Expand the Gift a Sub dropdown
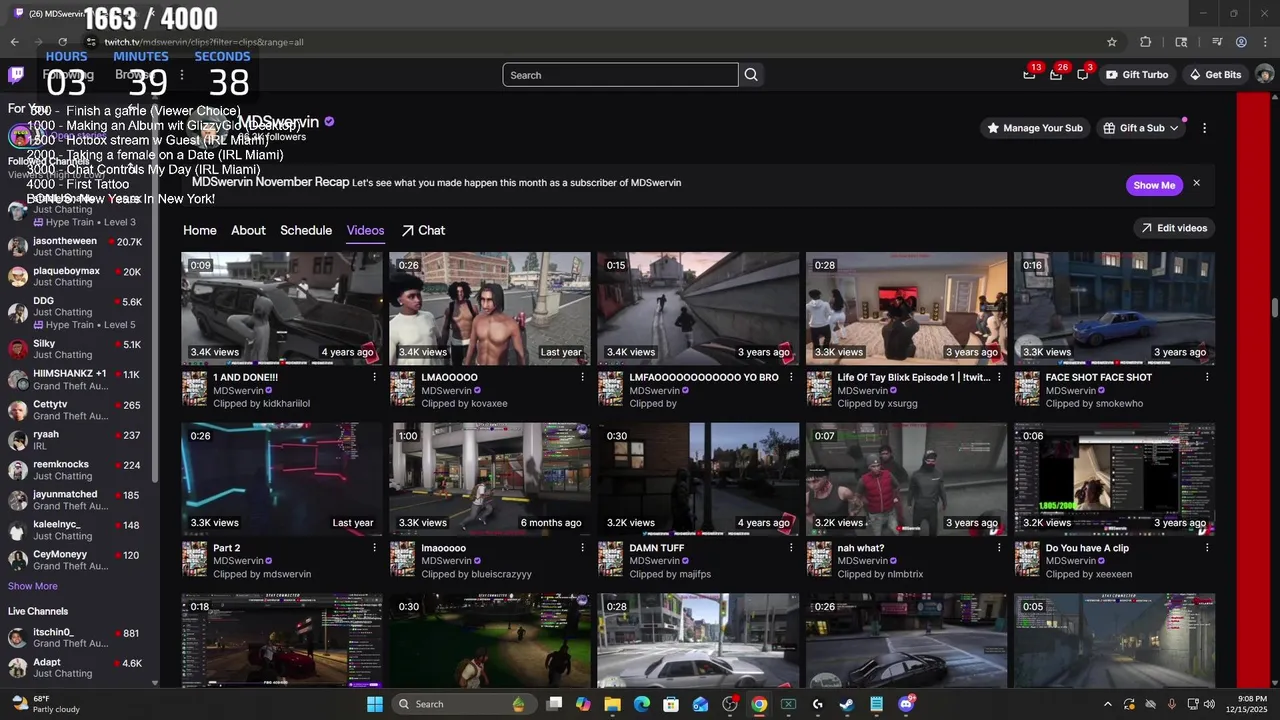The height and width of the screenshot is (720, 1280). (1141, 128)
